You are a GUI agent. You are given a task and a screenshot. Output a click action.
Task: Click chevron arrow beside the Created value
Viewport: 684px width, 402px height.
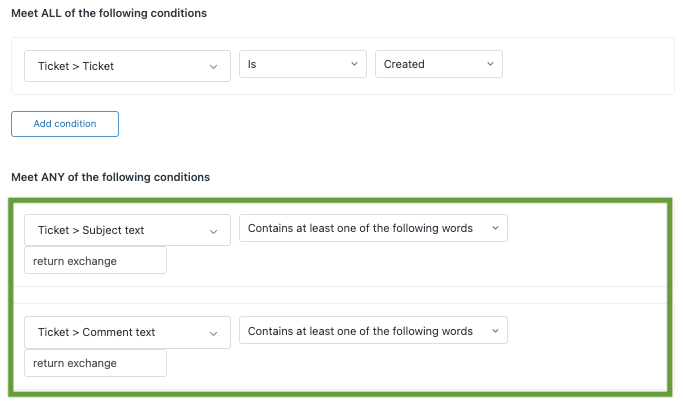click(x=490, y=64)
